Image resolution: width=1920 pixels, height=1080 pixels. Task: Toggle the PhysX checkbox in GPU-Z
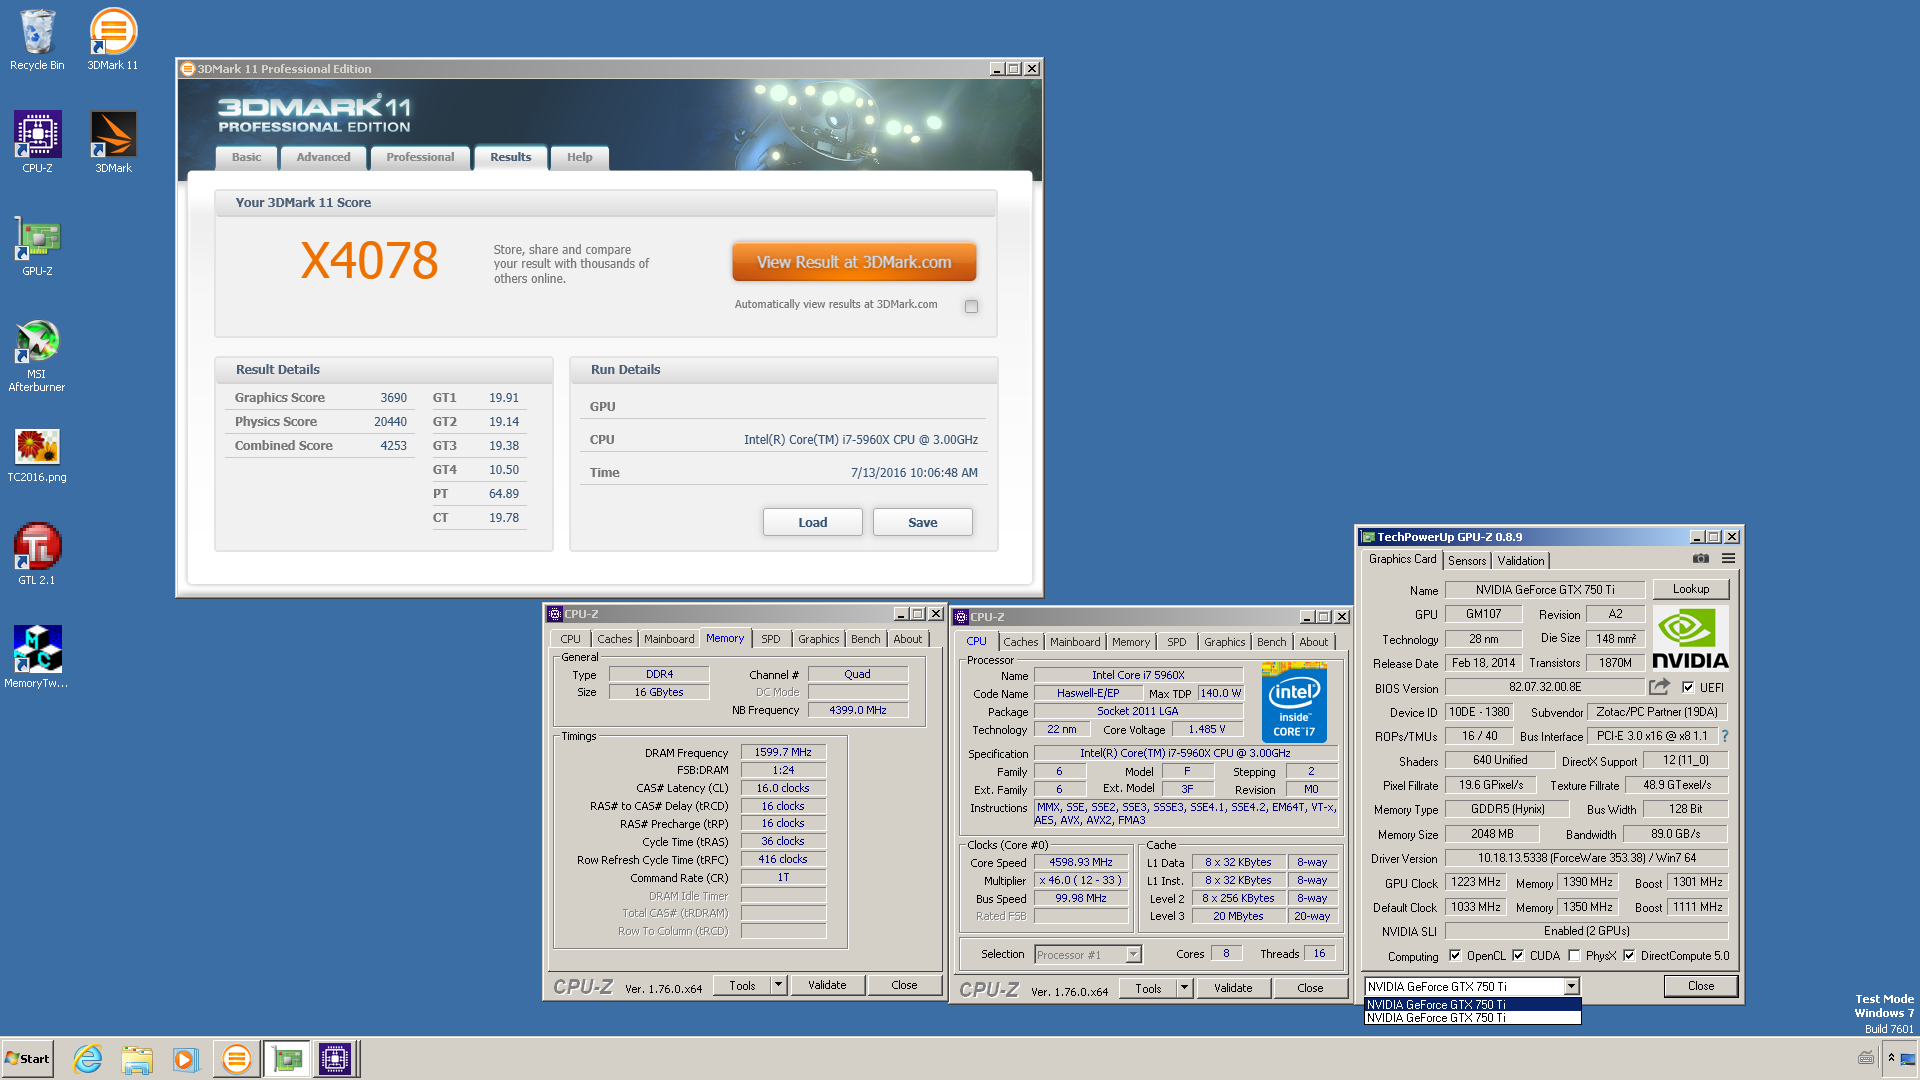1574,955
